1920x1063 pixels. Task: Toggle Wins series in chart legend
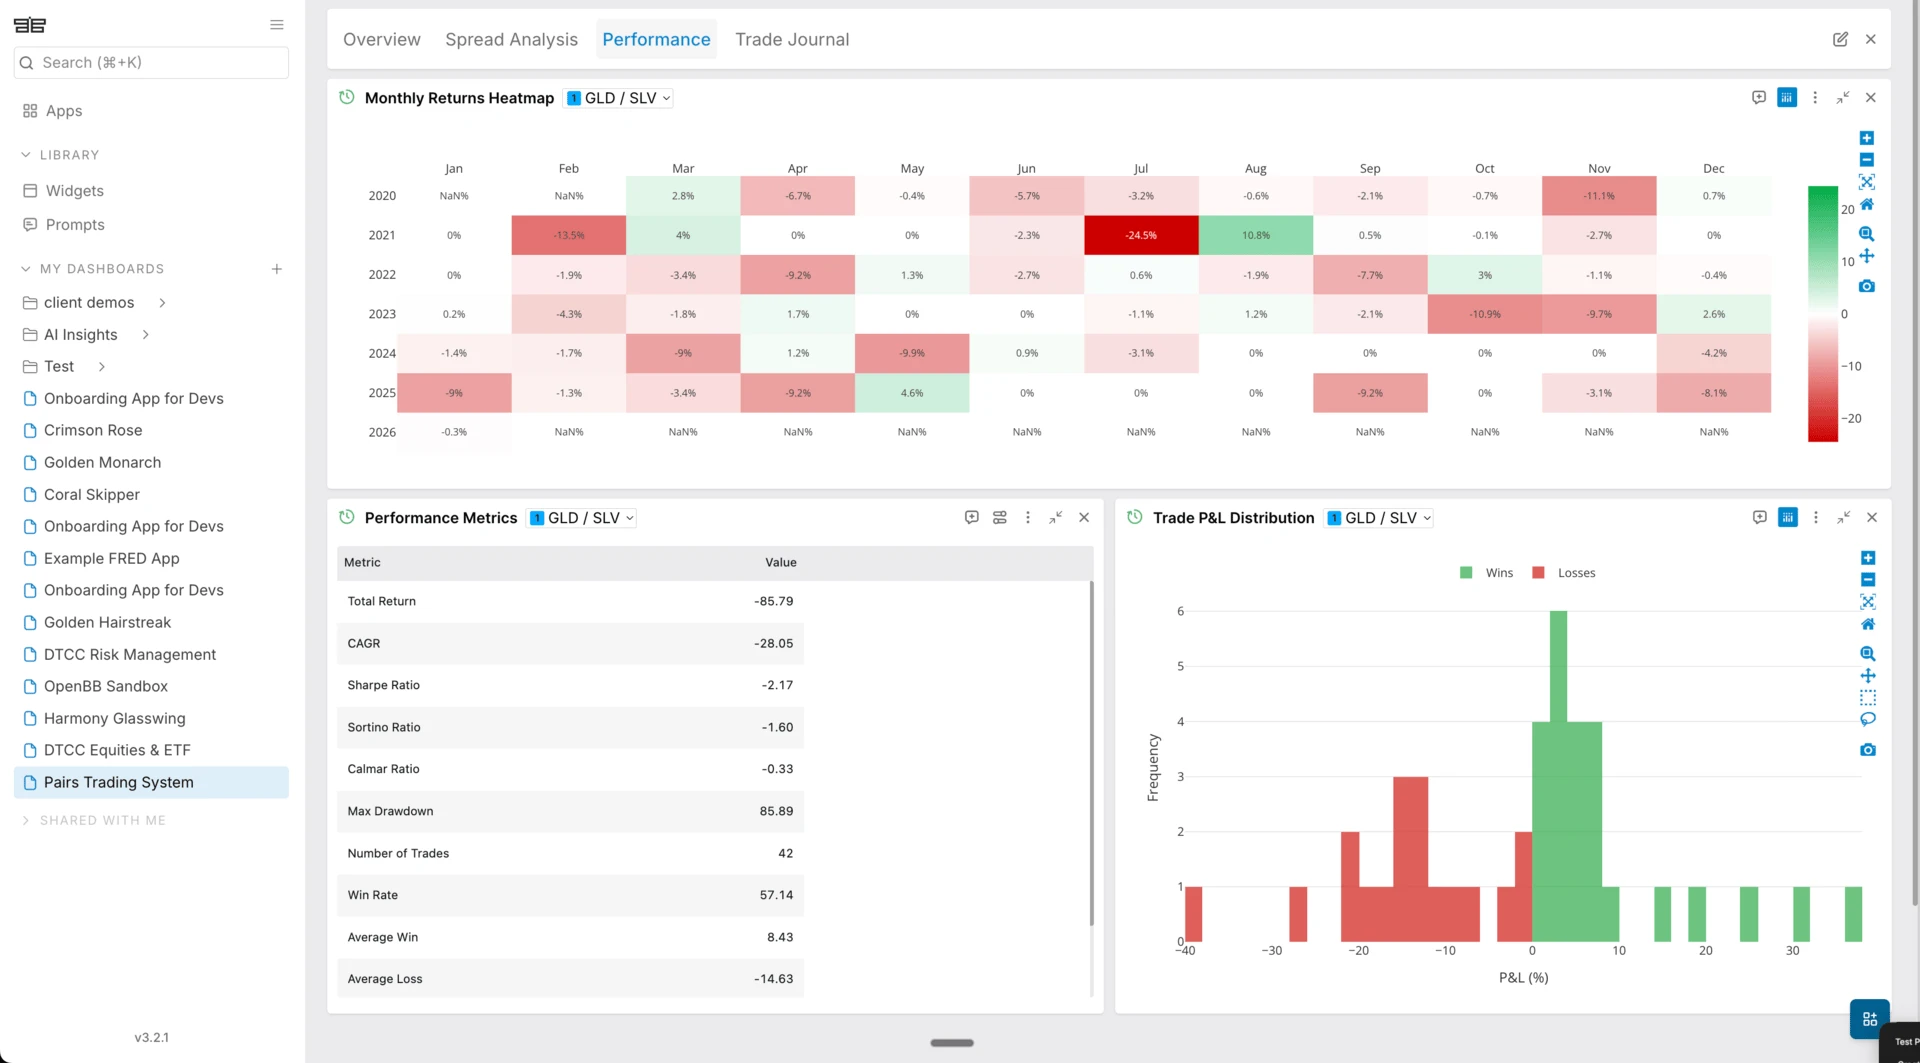point(1486,573)
